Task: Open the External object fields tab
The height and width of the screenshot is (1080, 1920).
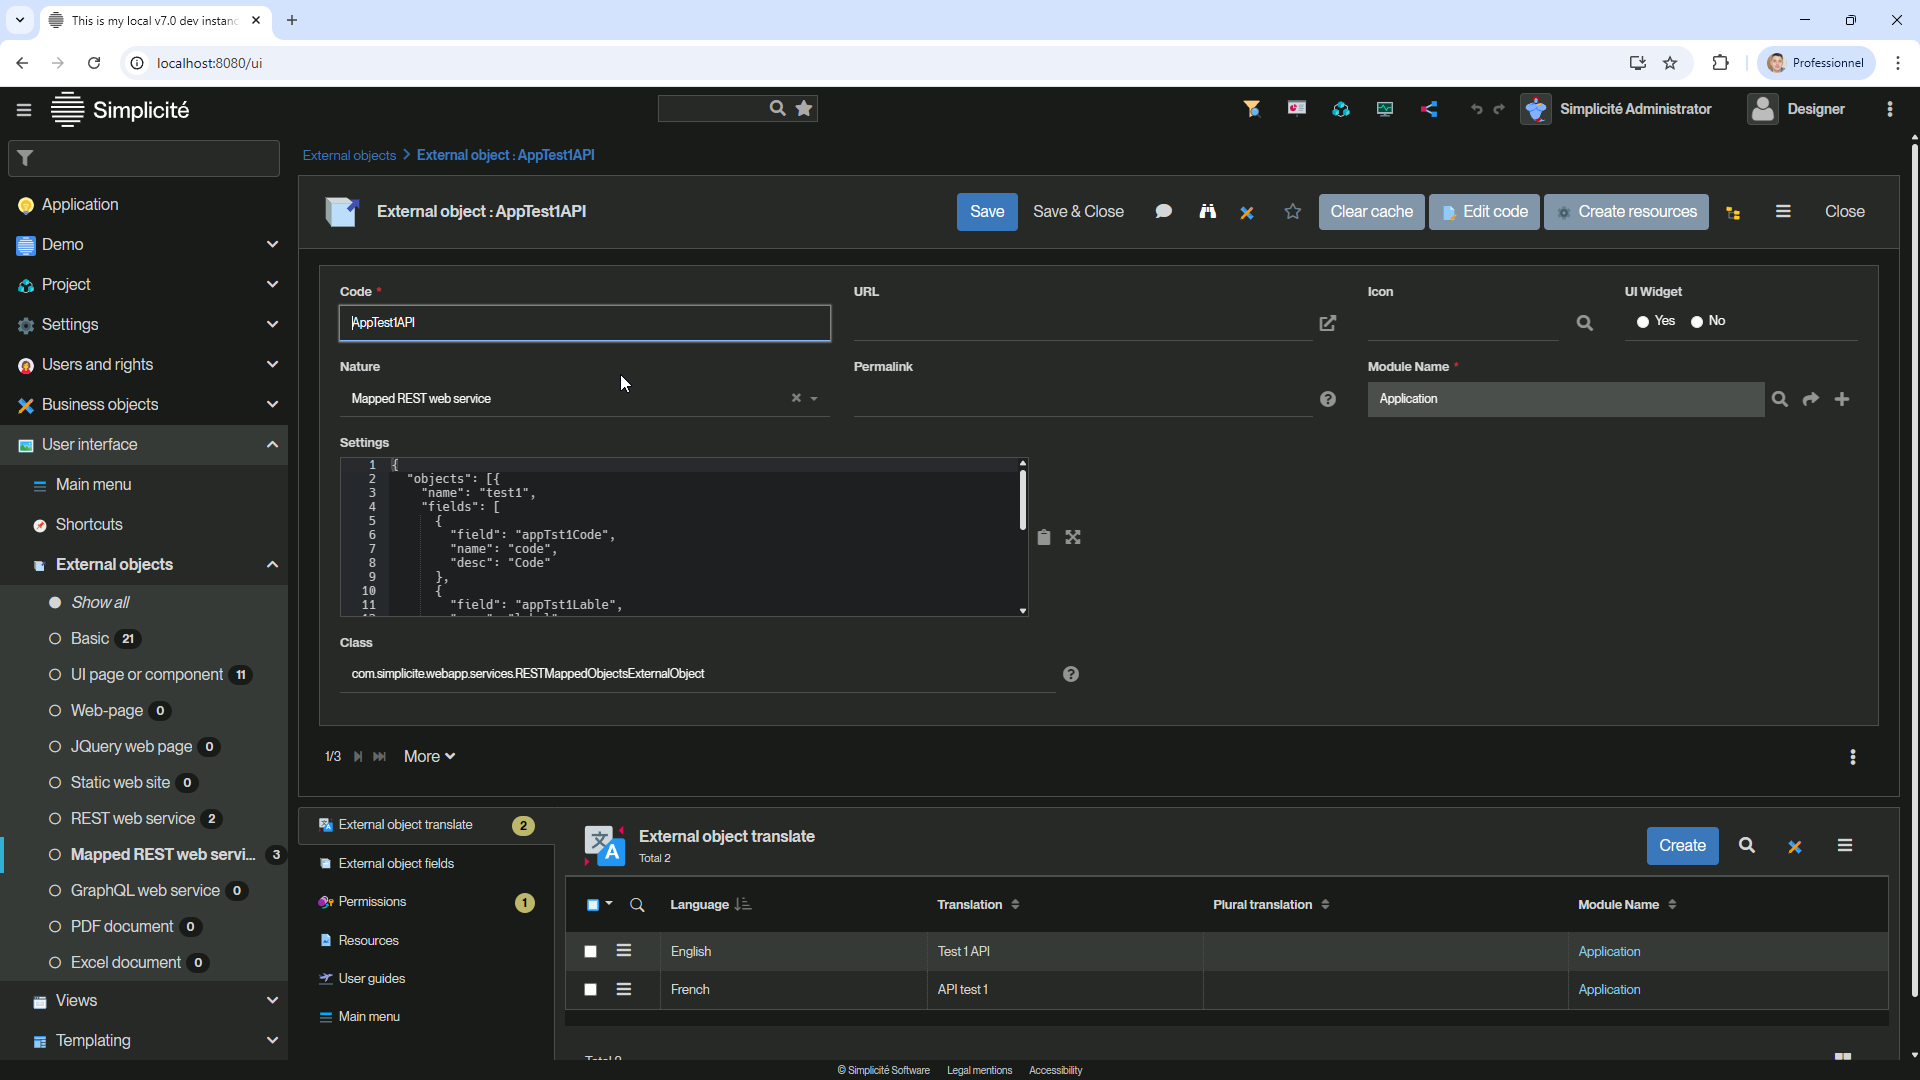Action: [x=396, y=863]
